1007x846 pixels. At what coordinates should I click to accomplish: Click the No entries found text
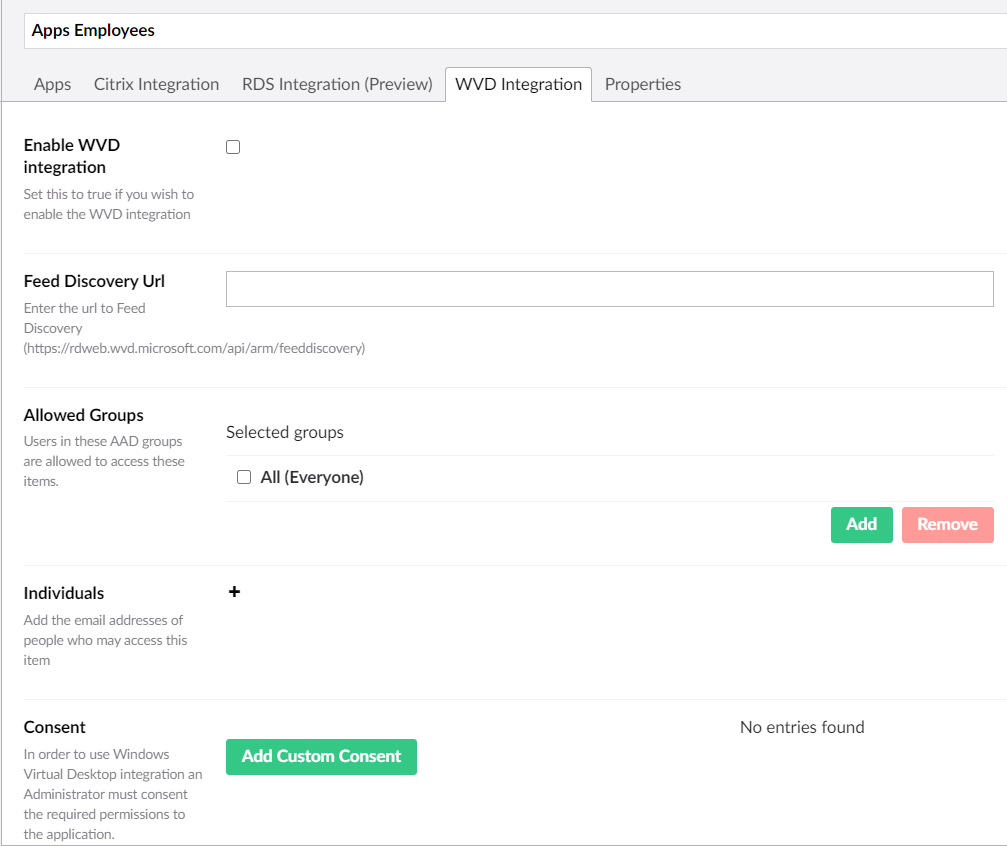(802, 727)
